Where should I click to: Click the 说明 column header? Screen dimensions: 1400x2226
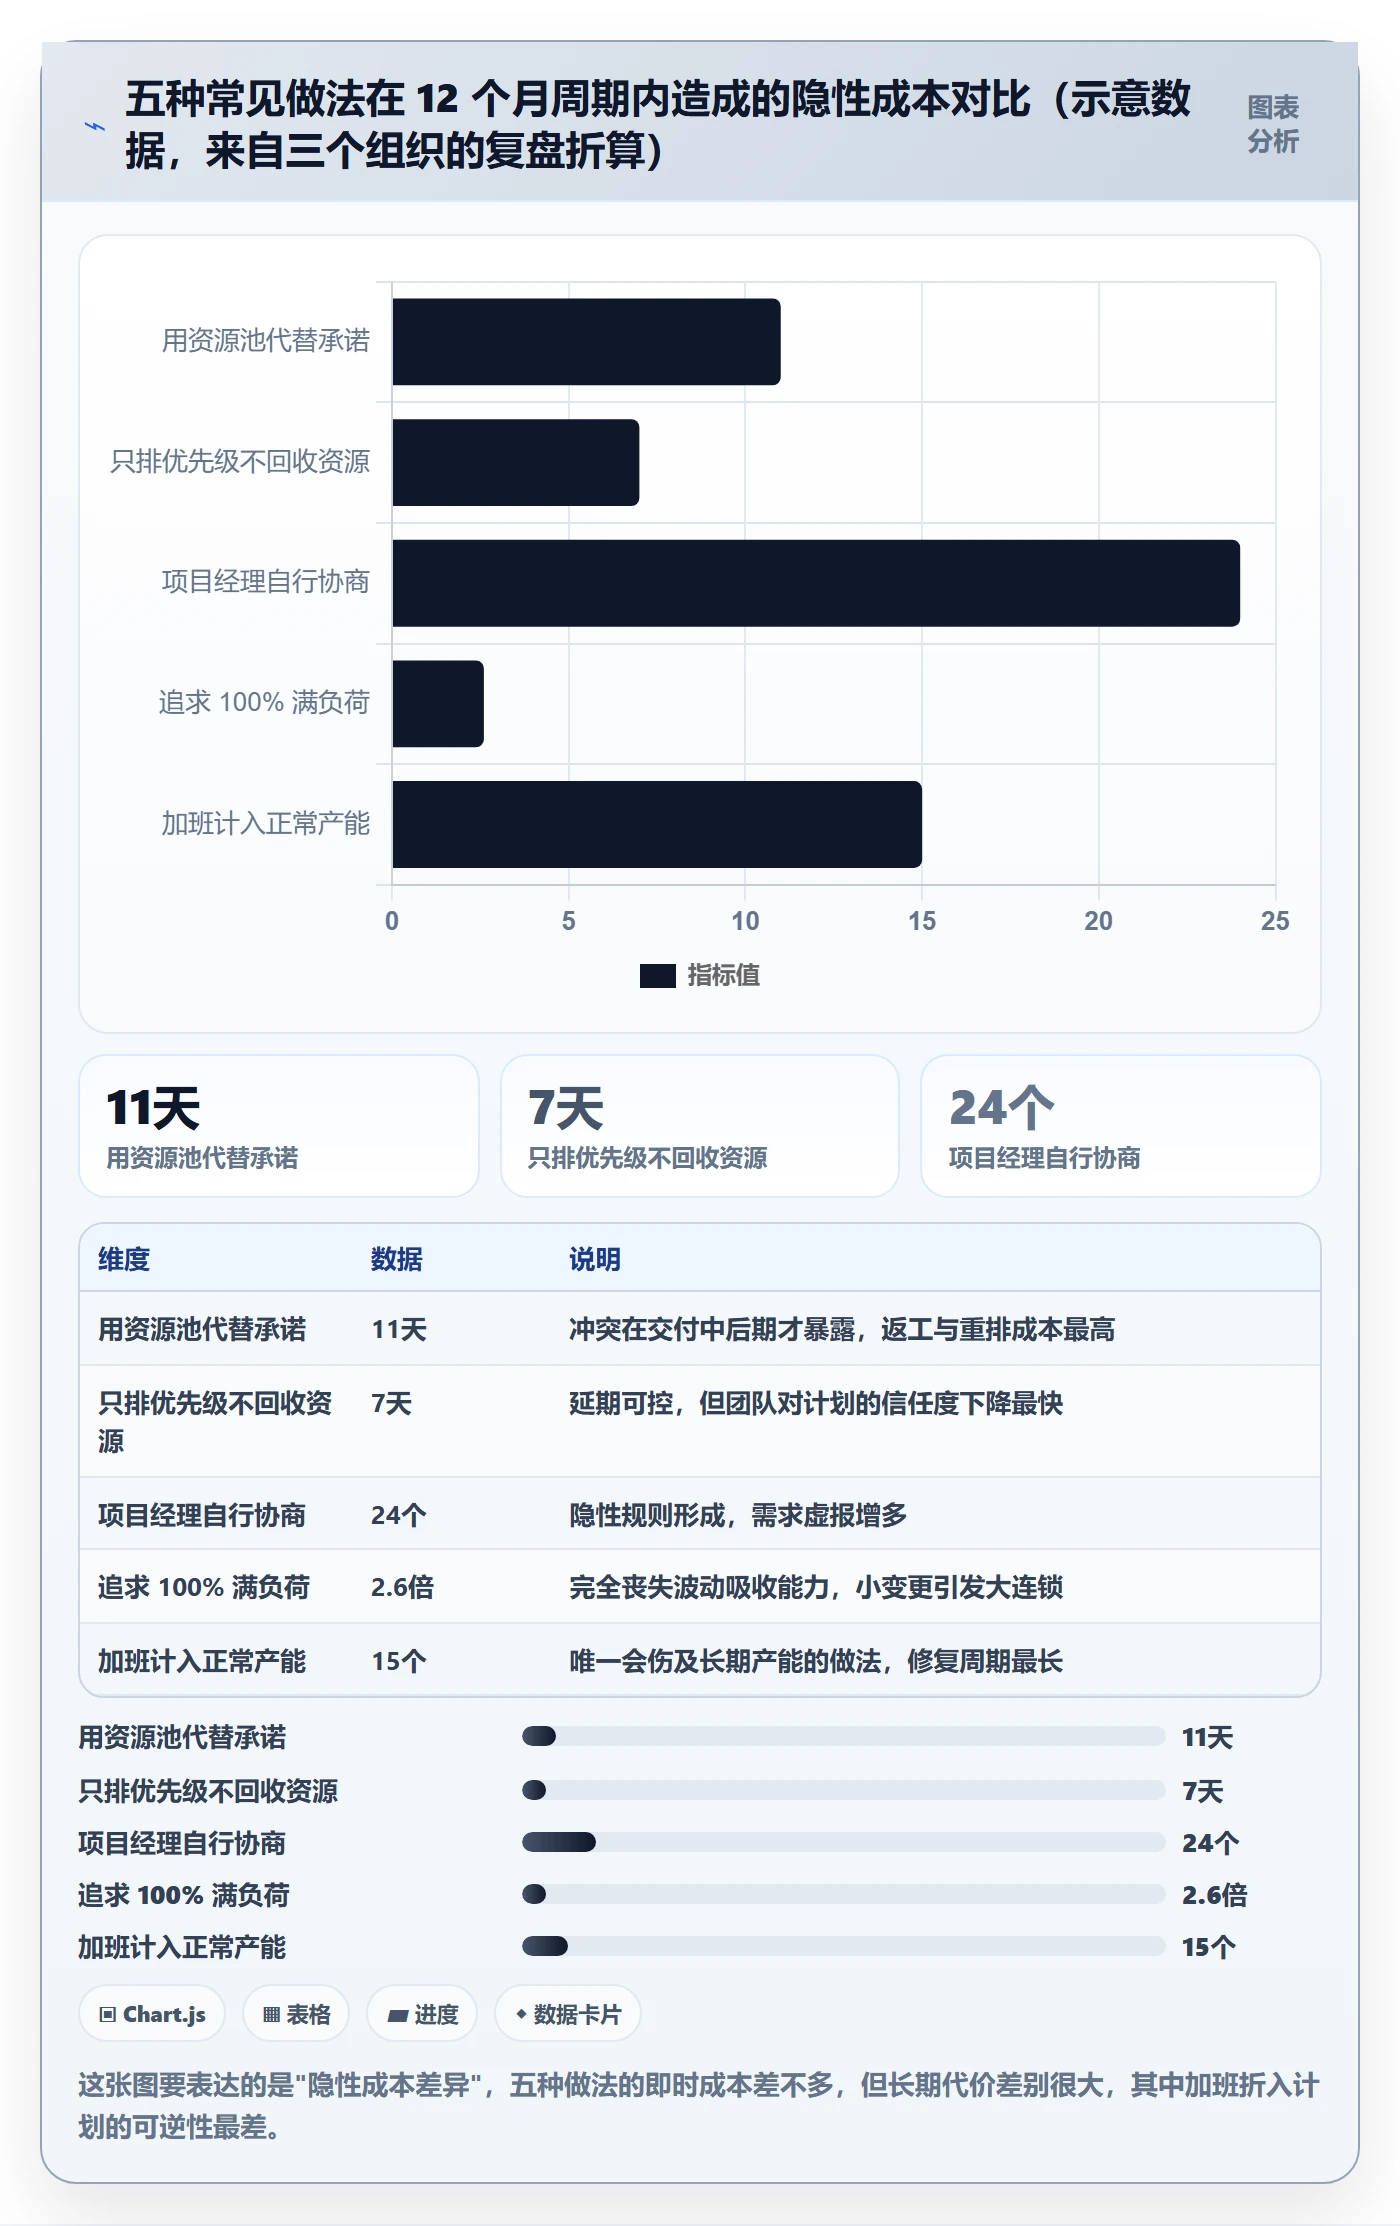click(595, 1259)
